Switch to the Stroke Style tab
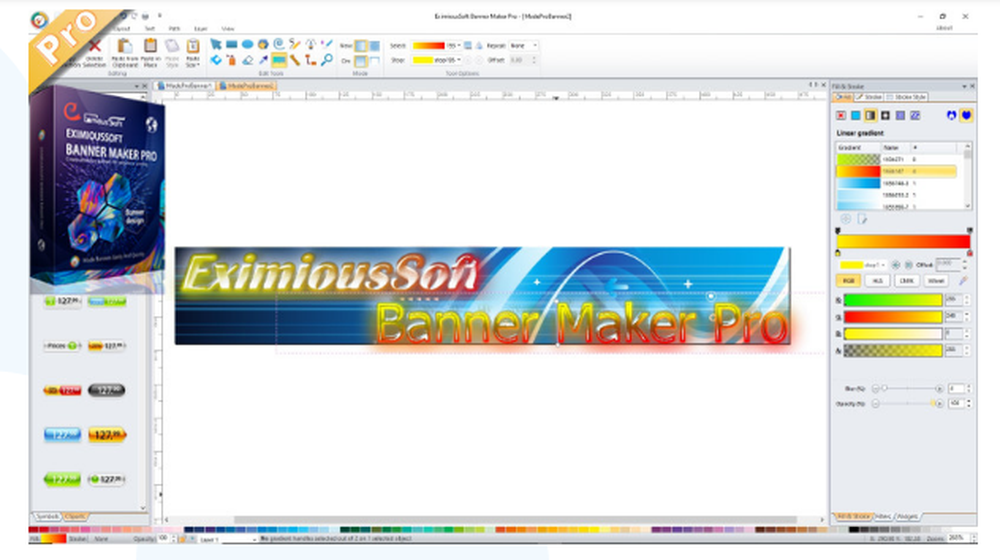1000x560 pixels. [x=907, y=97]
